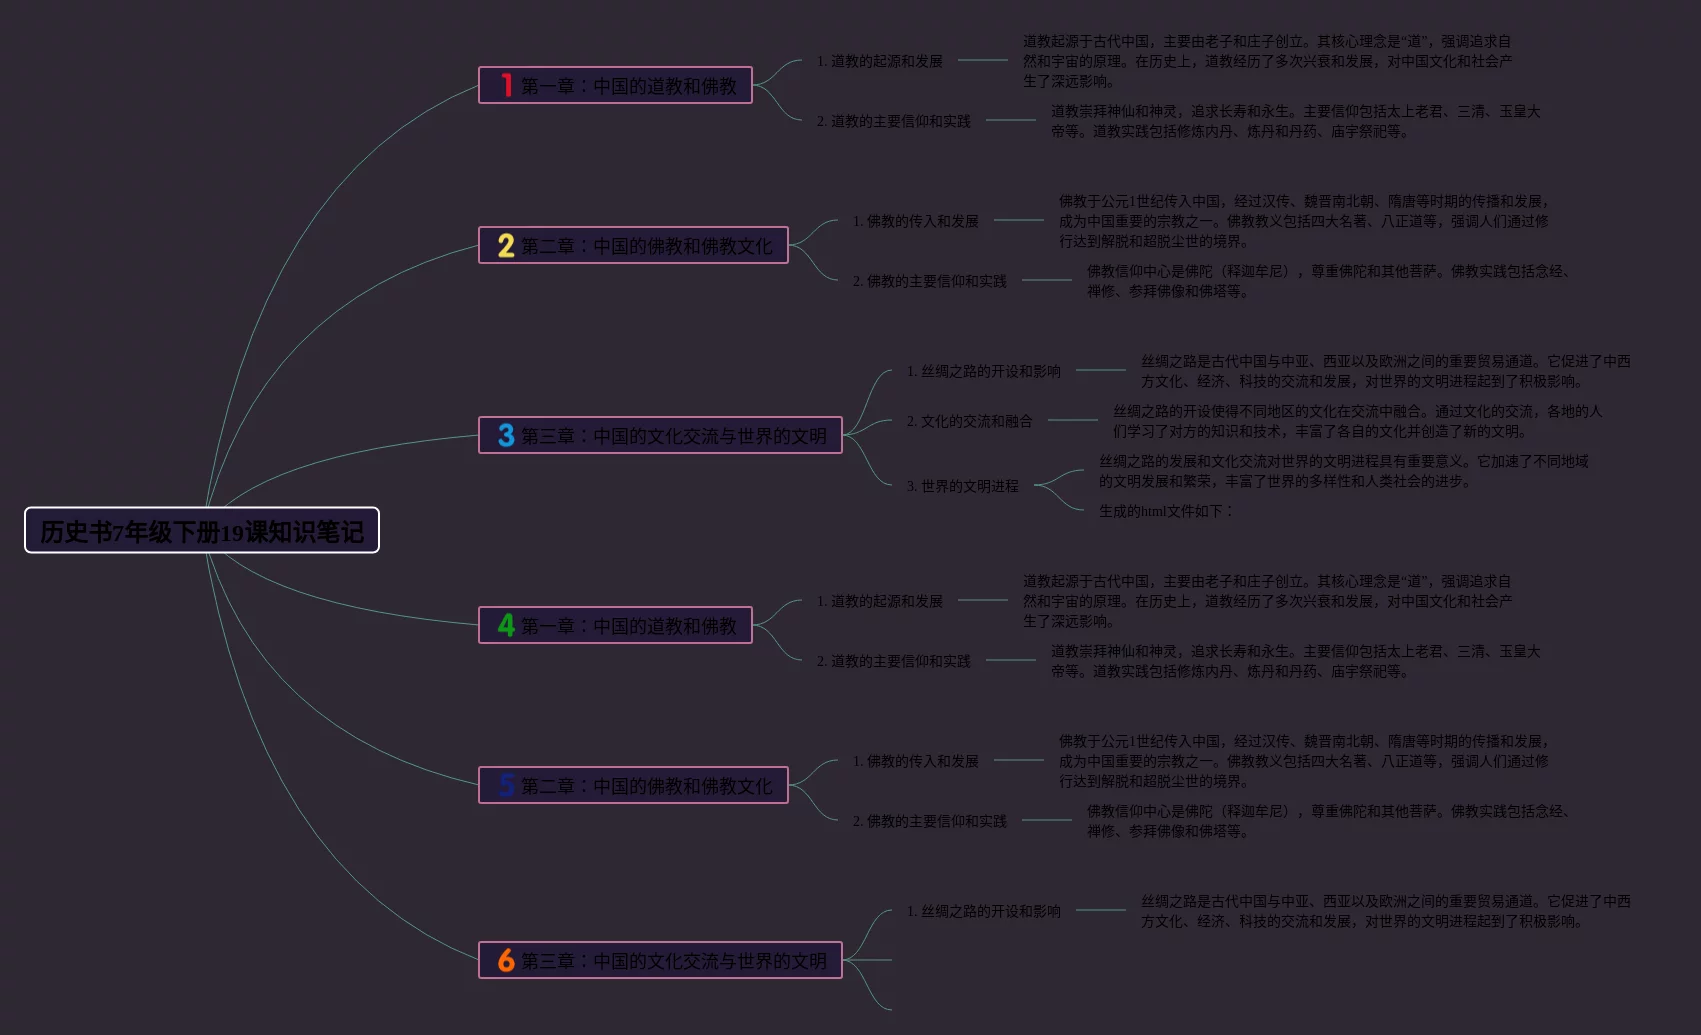
Task: Select 2. 道教的主要信仰和实践 under the marker 1 chapter
Action: click(894, 121)
